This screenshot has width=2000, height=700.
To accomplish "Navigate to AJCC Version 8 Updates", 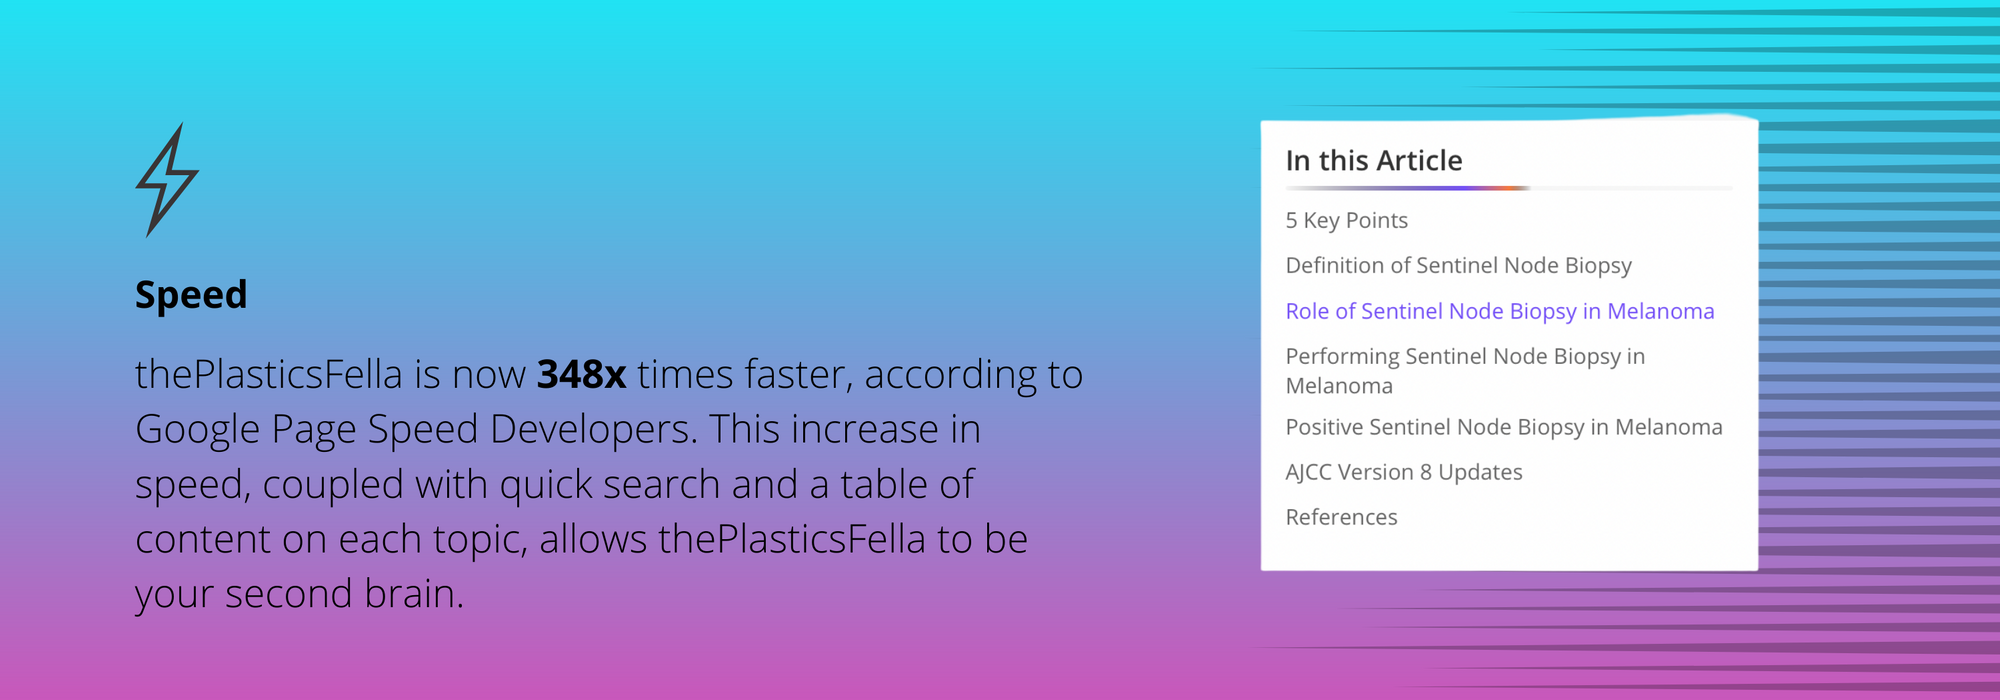I will click(x=1403, y=472).
